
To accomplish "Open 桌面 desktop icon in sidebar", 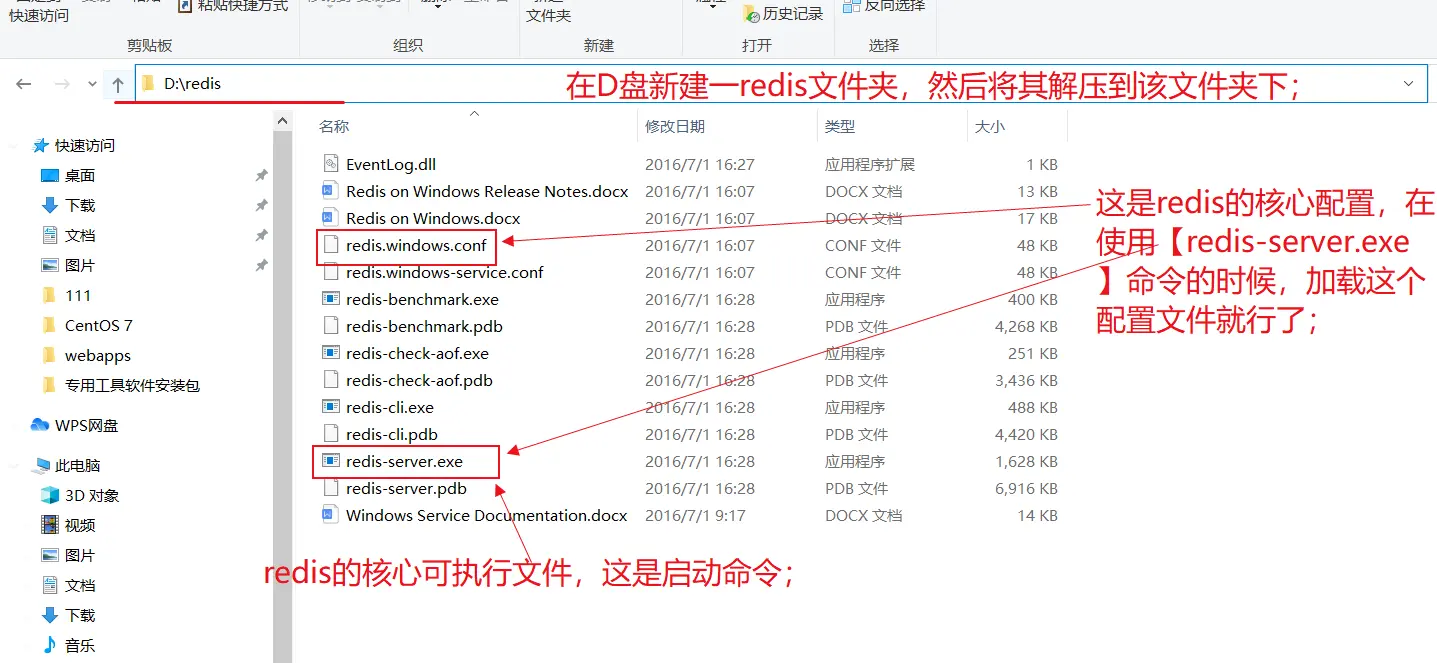I will [50, 175].
